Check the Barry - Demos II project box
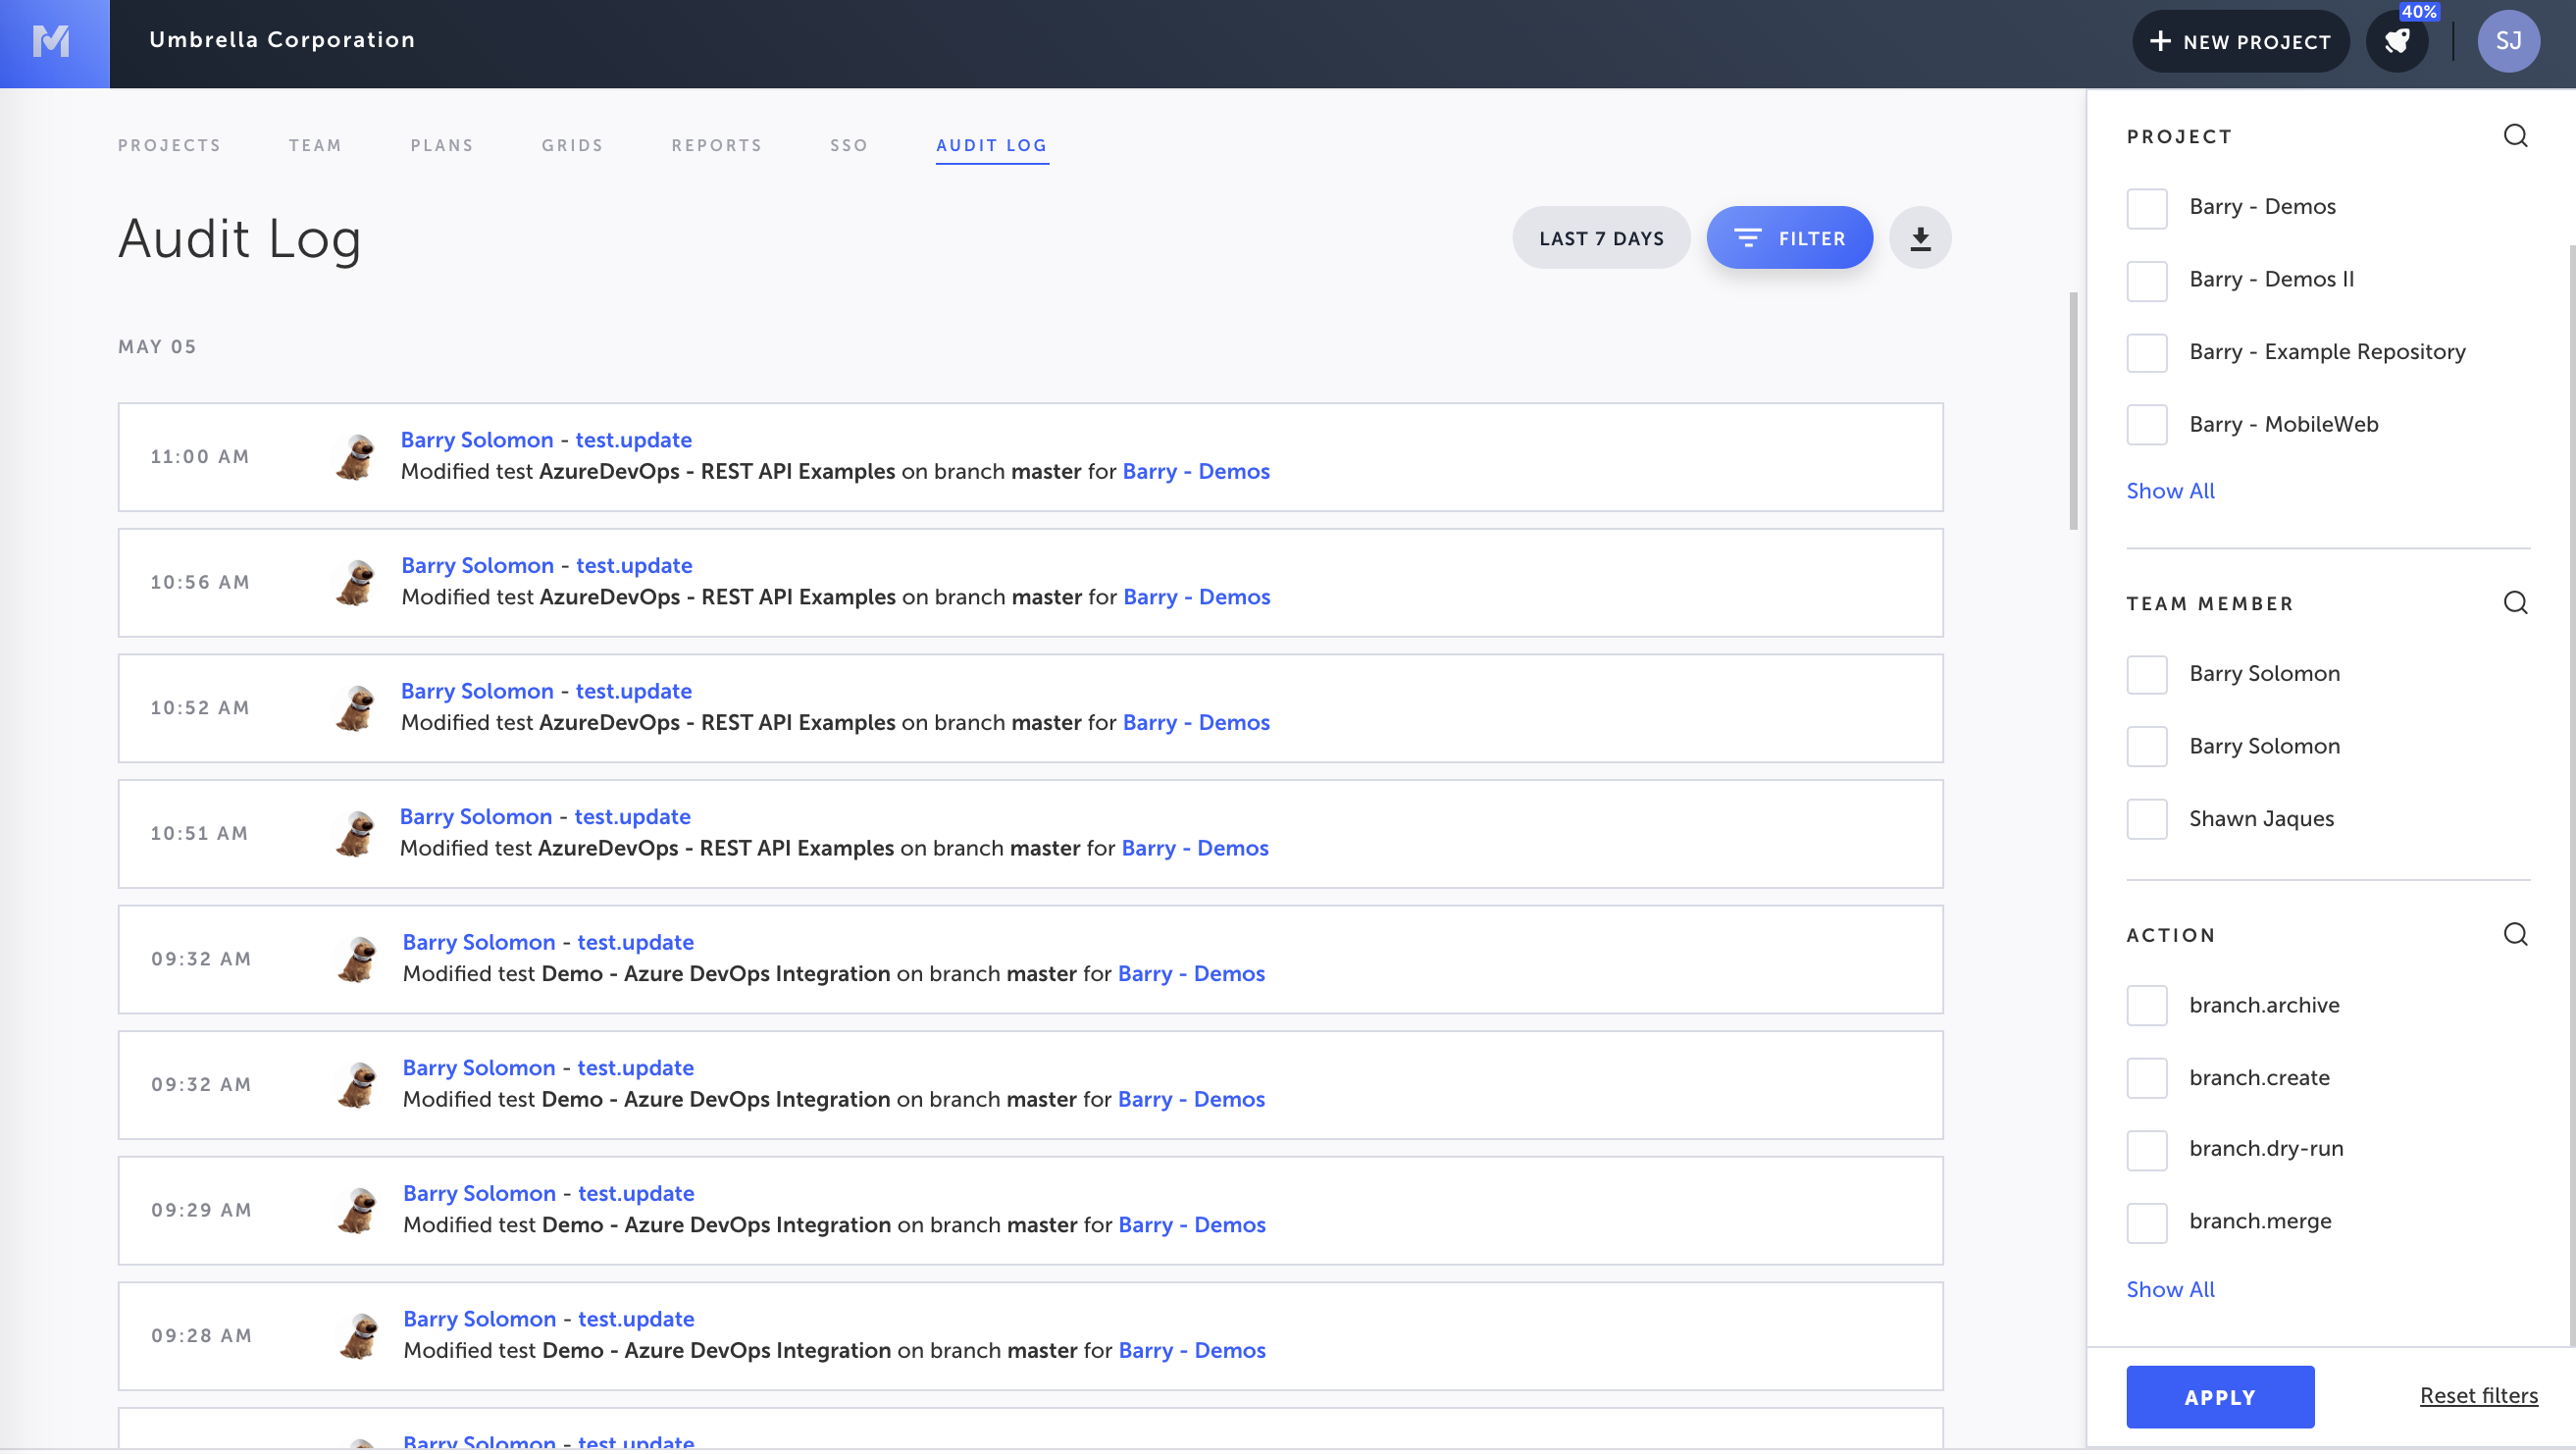Viewport: 2576px width, 1454px height. [2146, 281]
